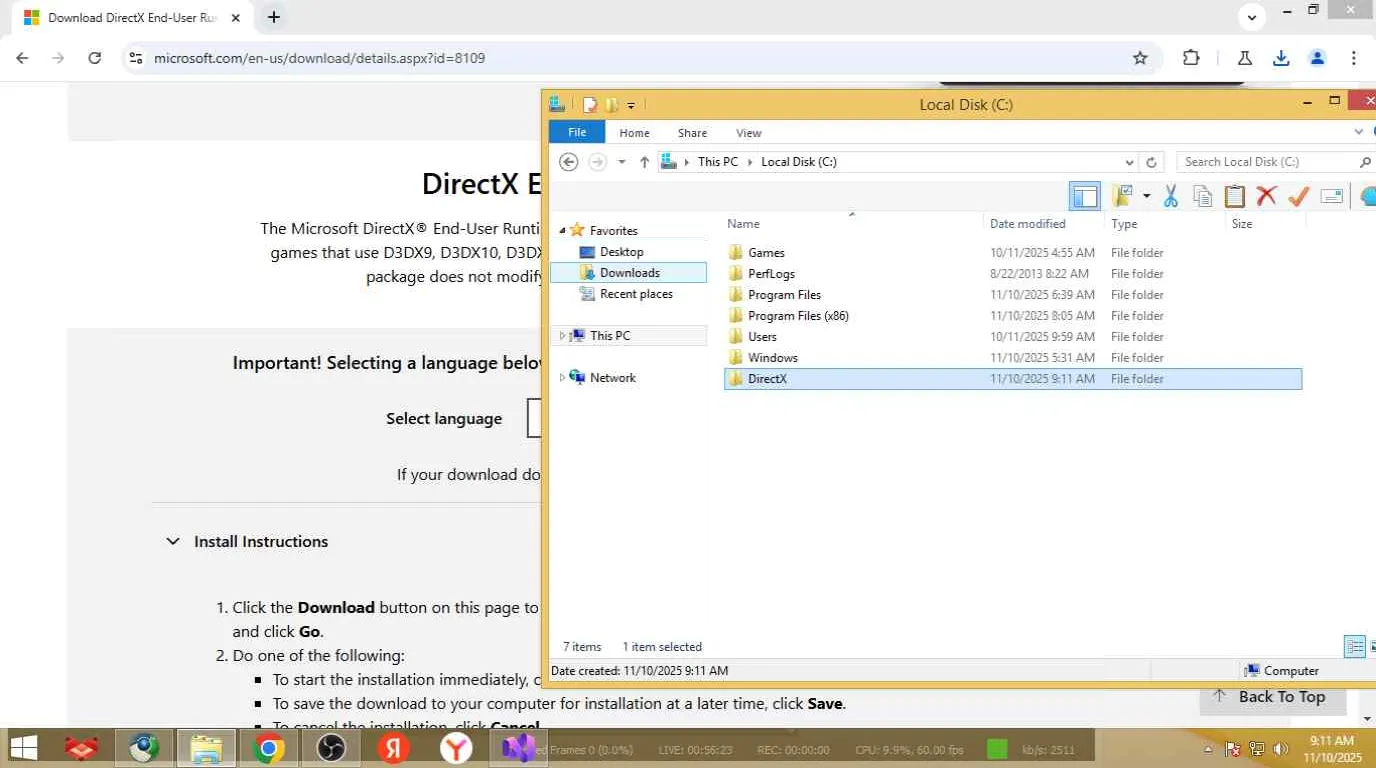Click the orange checkmark Properties icon

[x=1298, y=196]
